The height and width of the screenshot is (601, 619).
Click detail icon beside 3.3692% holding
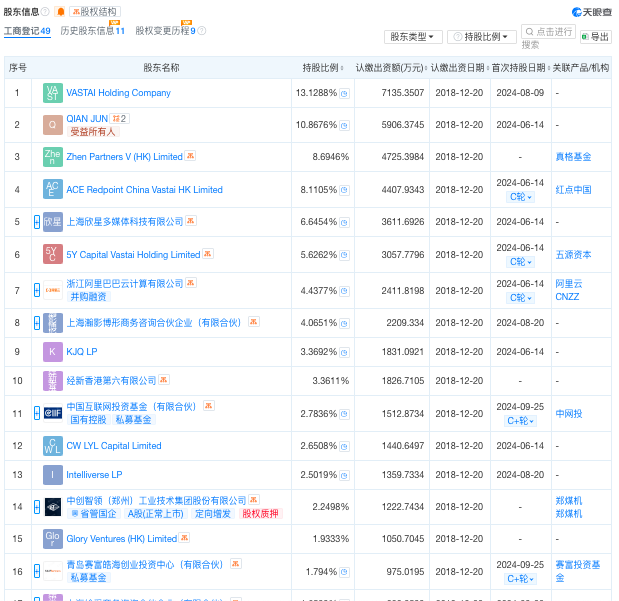344,352
